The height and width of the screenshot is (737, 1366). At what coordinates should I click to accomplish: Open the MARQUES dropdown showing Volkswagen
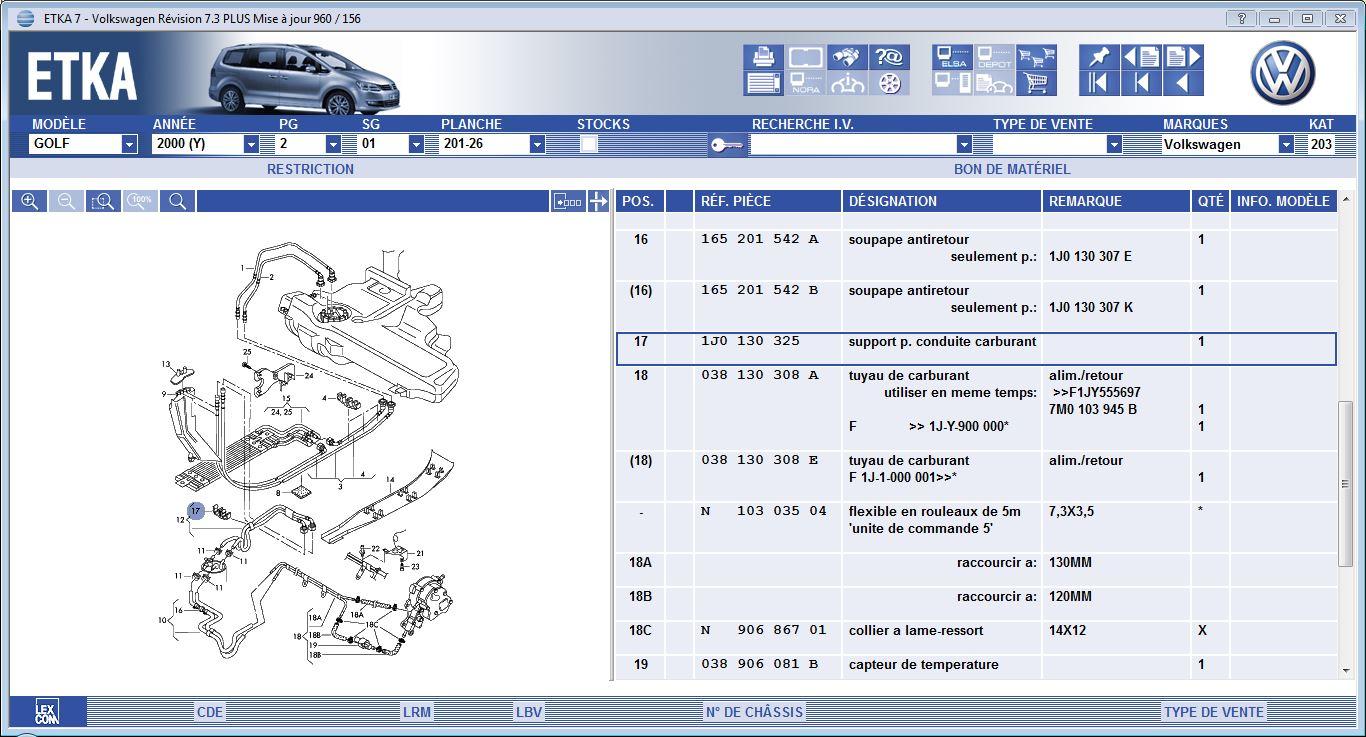1285,144
